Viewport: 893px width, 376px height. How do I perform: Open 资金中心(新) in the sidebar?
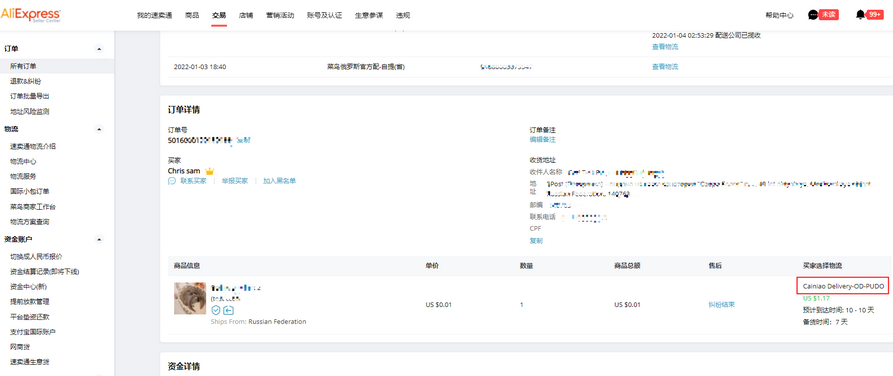(x=28, y=286)
